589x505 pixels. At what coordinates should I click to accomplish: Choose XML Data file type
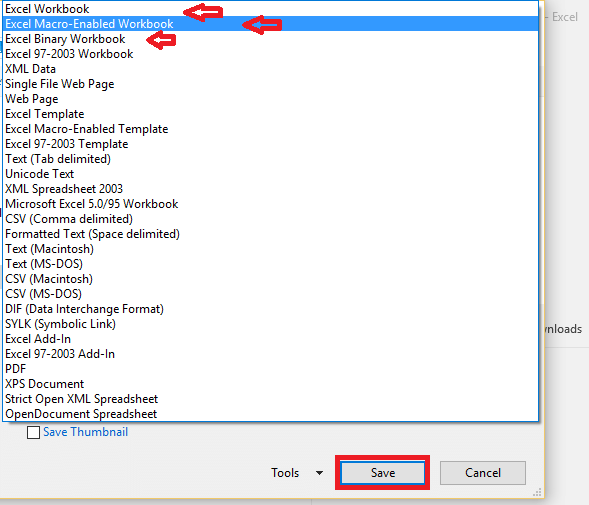point(270,69)
